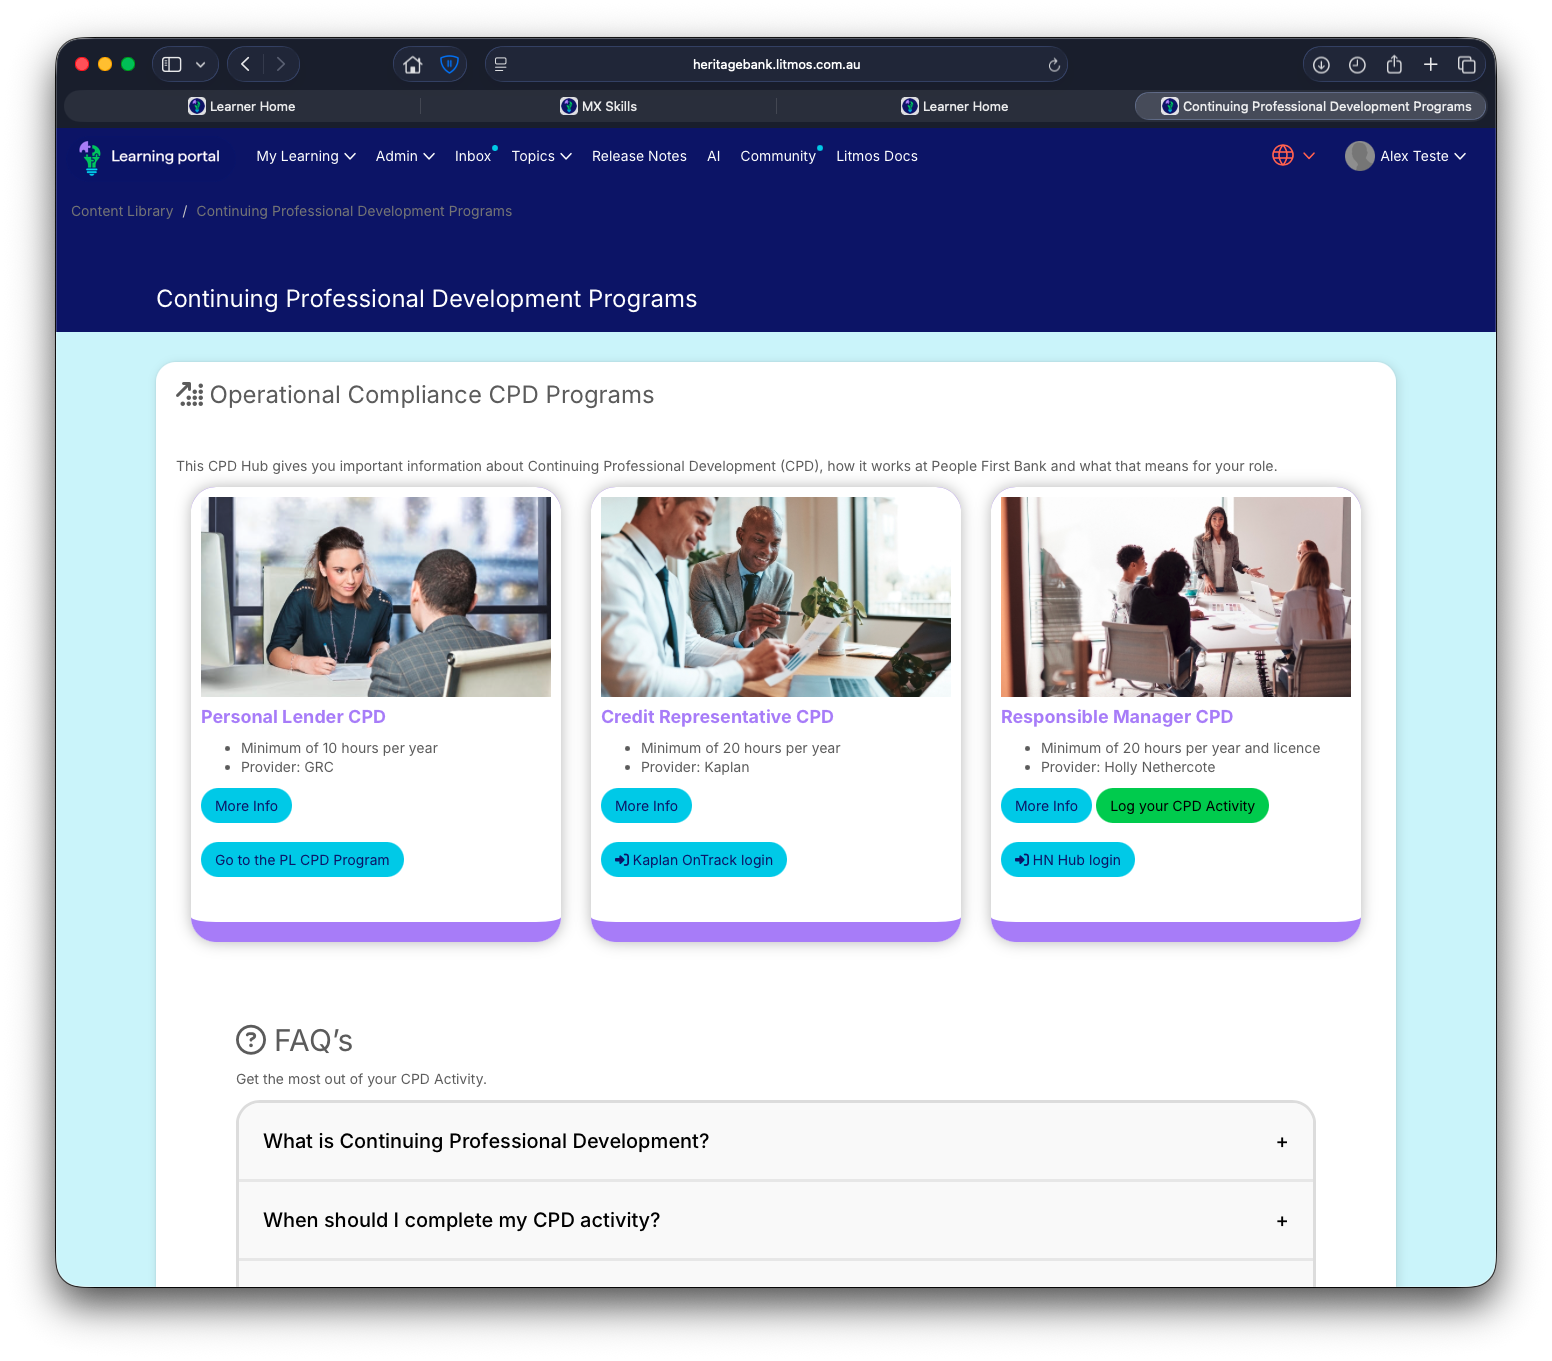Expand the Admin dropdown
1552x1361 pixels.
click(x=404, y=156)
